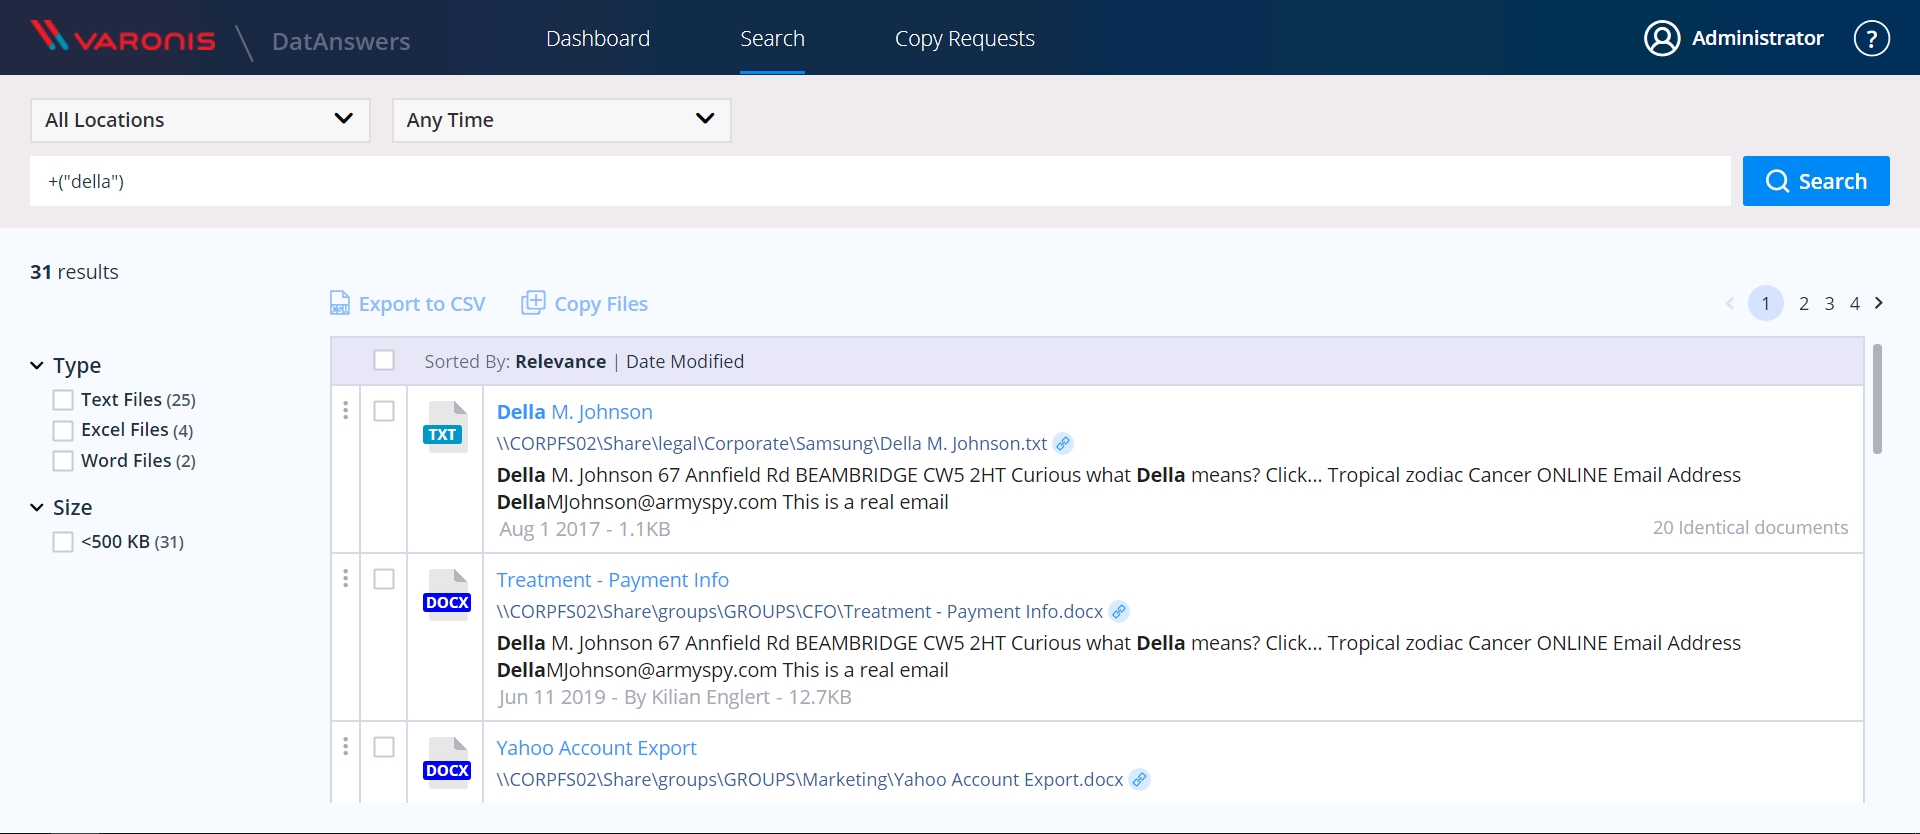Sort results by Relevance
This screenshot has width=1920, height=834.
click(x=560, y=361)
